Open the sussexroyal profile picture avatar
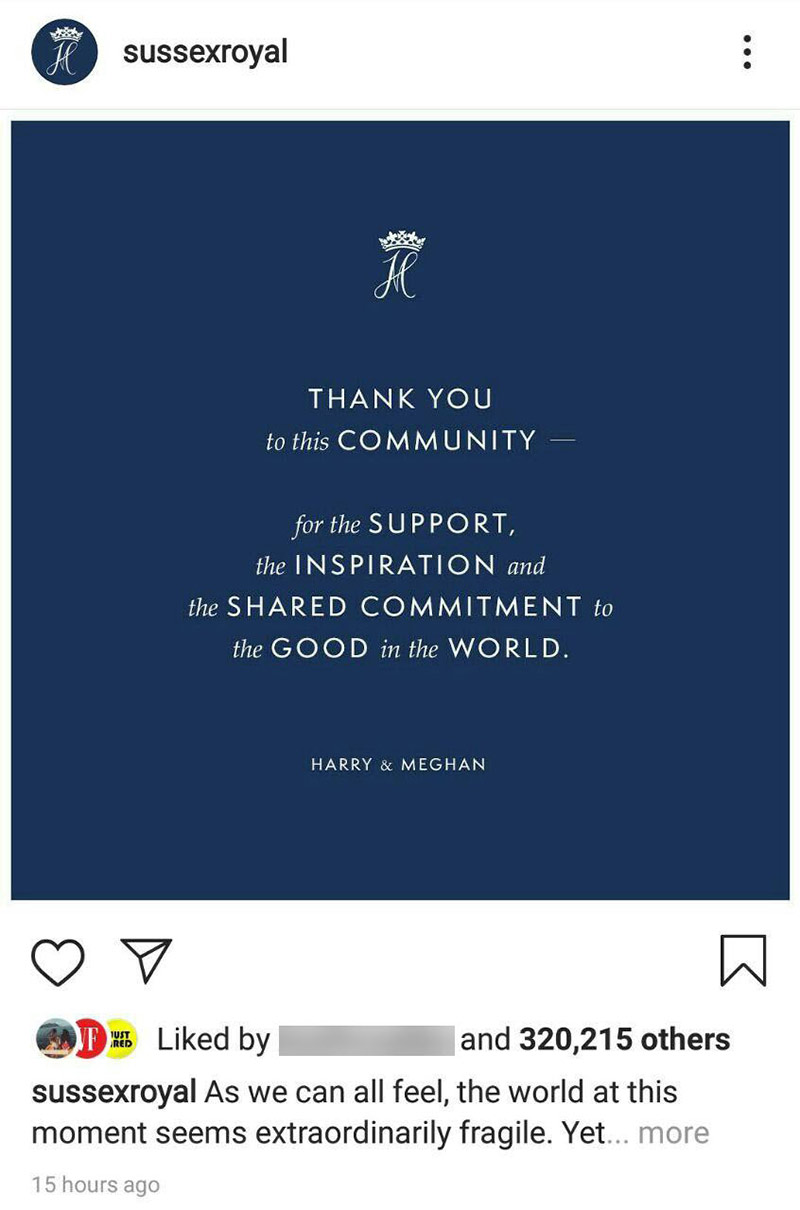Image resolution: width=800 pixels, height=1210 pixels. (x=65, y=52)
